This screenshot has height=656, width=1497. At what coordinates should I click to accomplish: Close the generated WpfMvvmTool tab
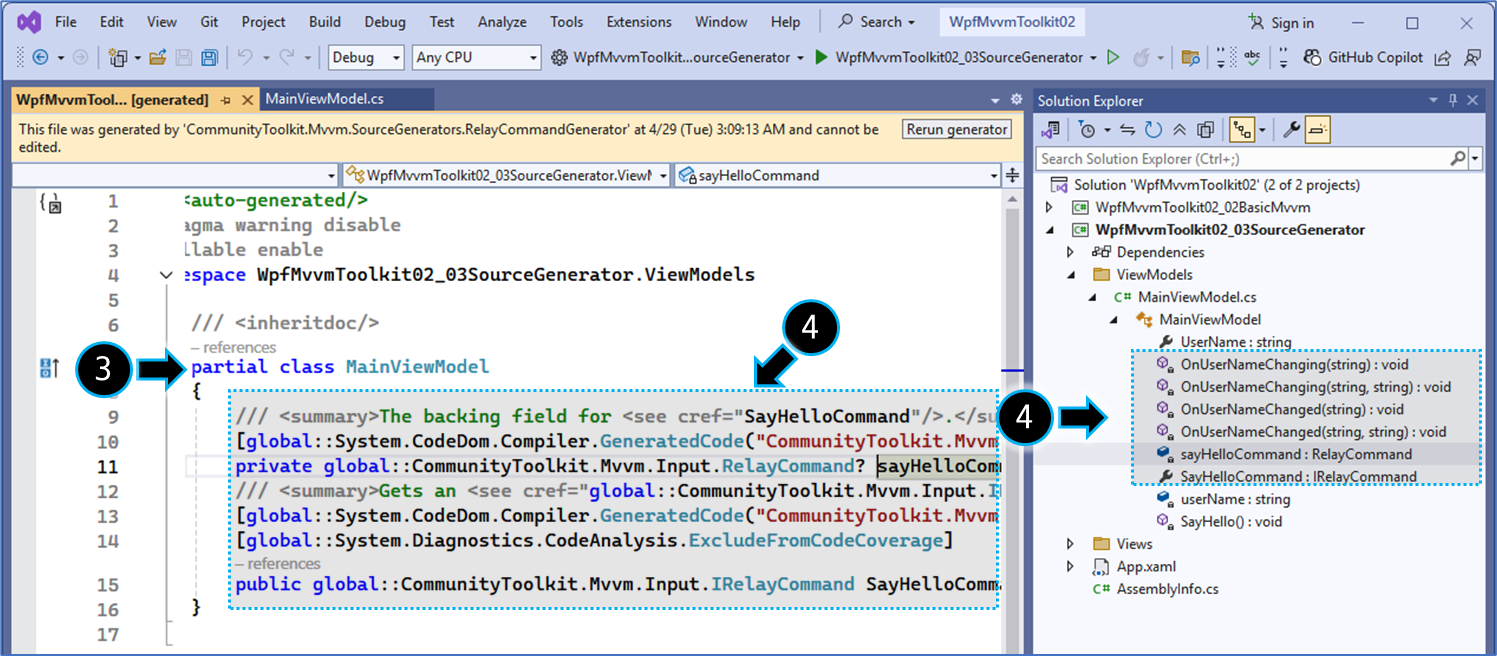pos(246,100)
